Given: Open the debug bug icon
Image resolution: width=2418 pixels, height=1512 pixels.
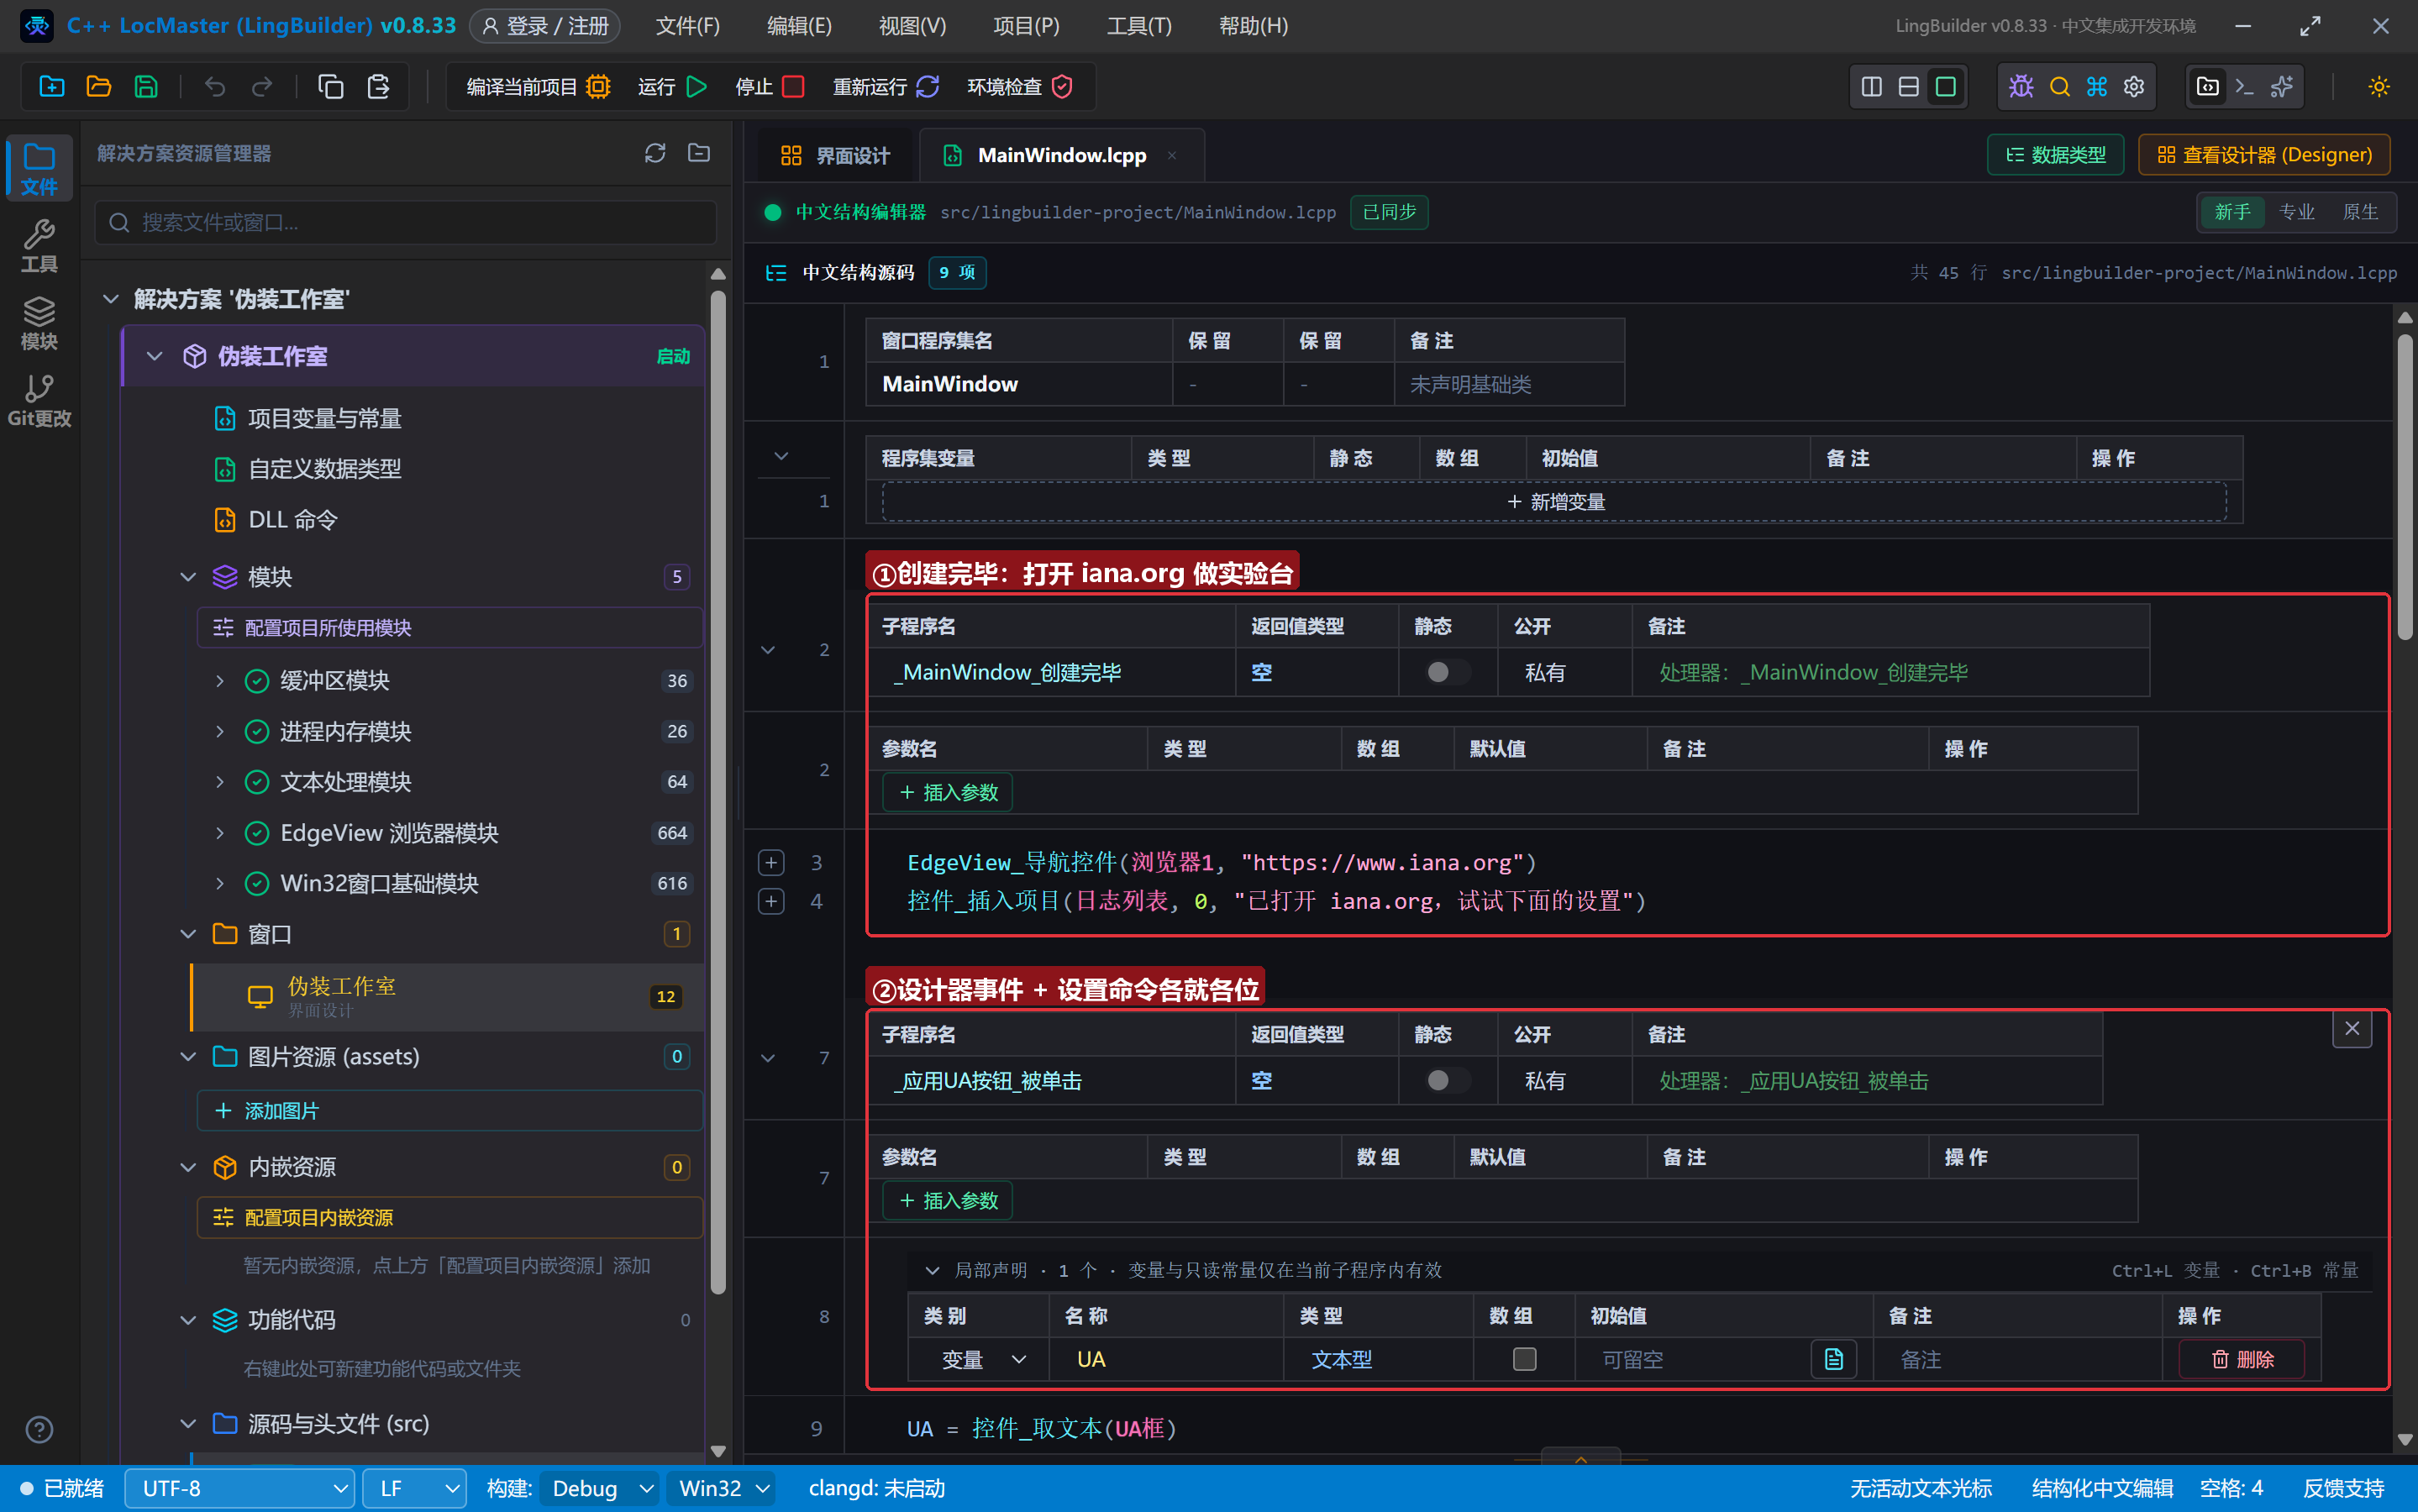Looking at the screenshot, I should click(x=2021, y=86).
